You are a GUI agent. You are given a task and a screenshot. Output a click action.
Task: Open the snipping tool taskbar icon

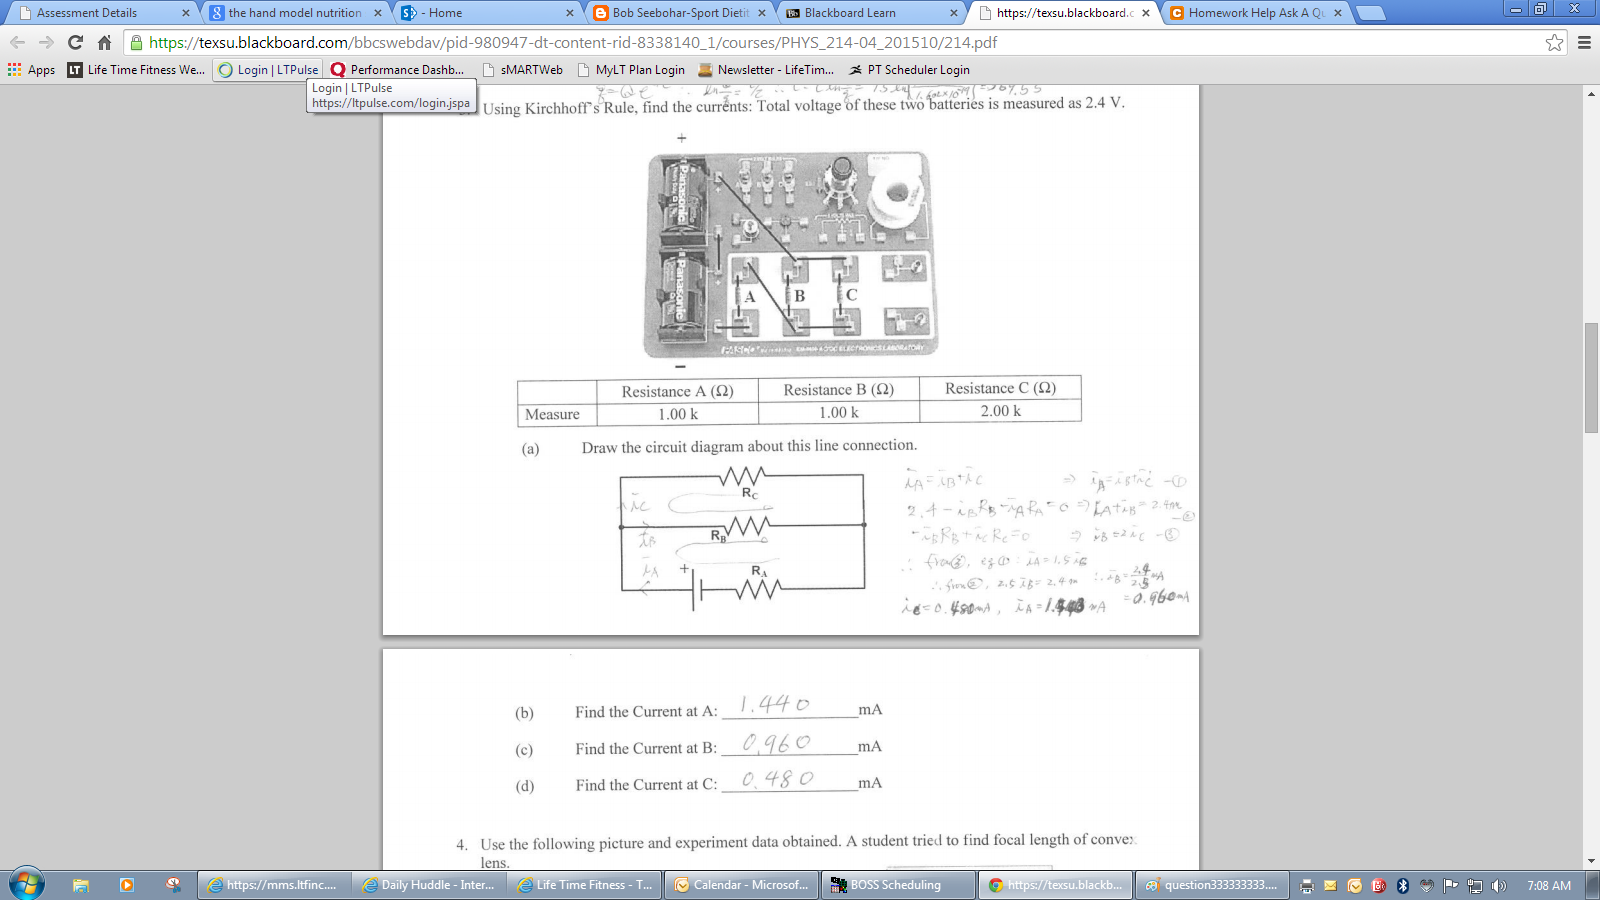(173, 885)
